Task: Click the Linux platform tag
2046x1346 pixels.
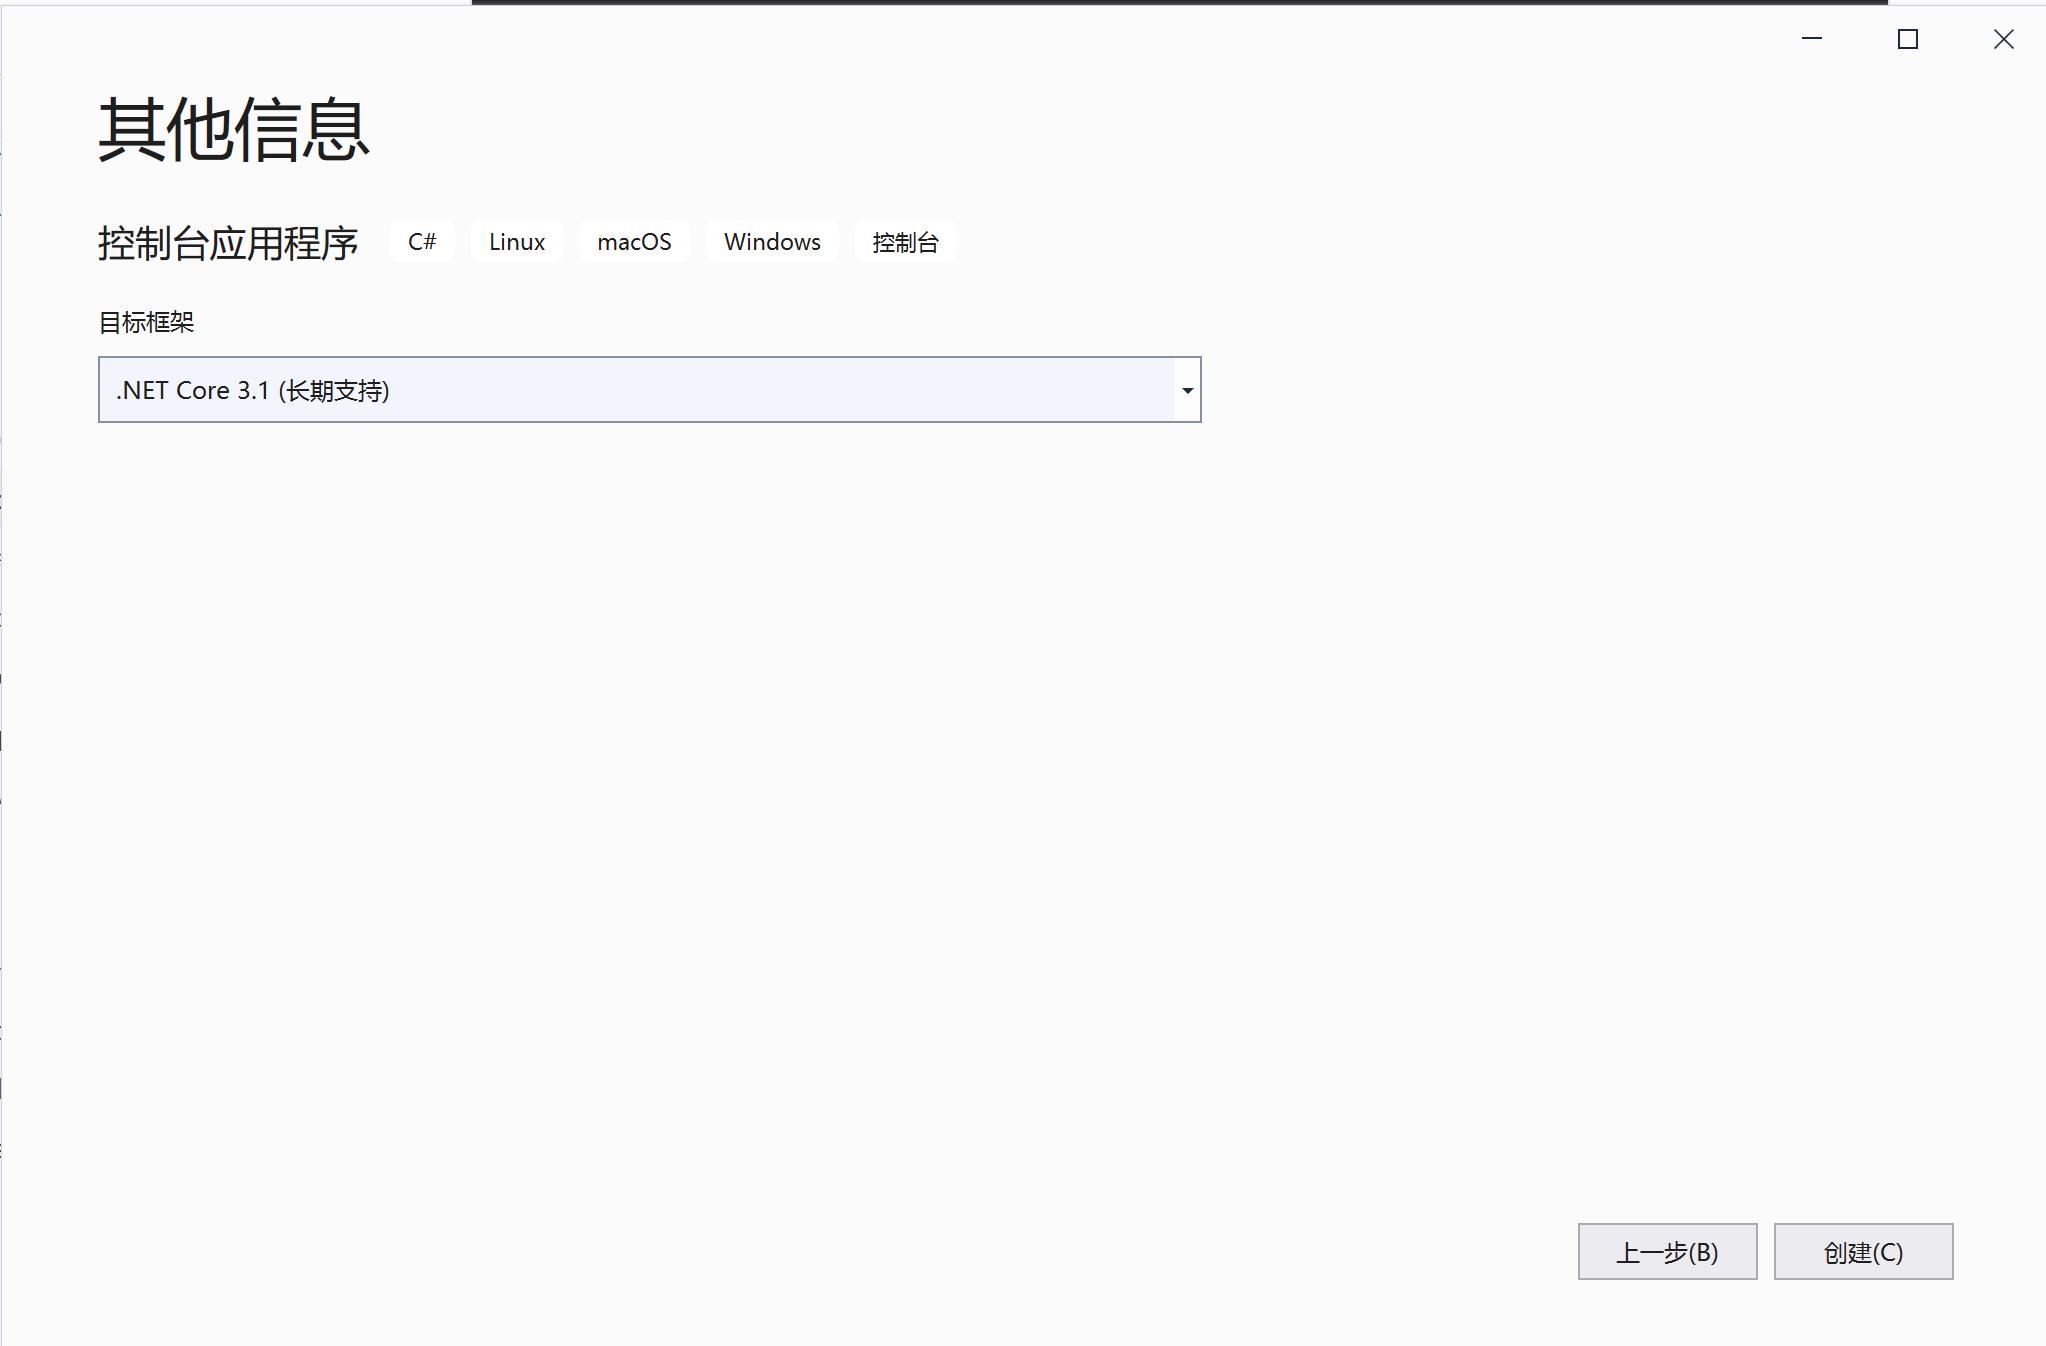Action: pos(516,242)
